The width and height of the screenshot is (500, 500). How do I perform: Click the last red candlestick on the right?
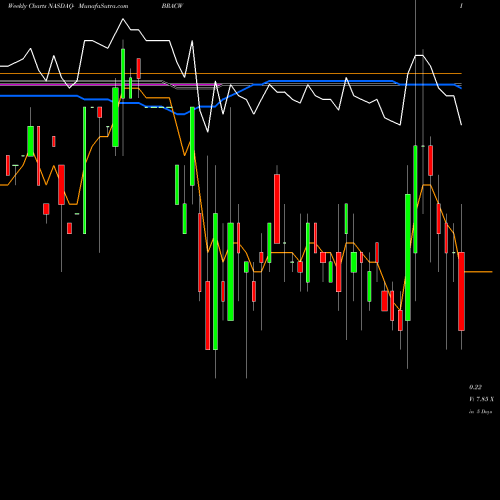pyautogui.click(x=461, y=291)
